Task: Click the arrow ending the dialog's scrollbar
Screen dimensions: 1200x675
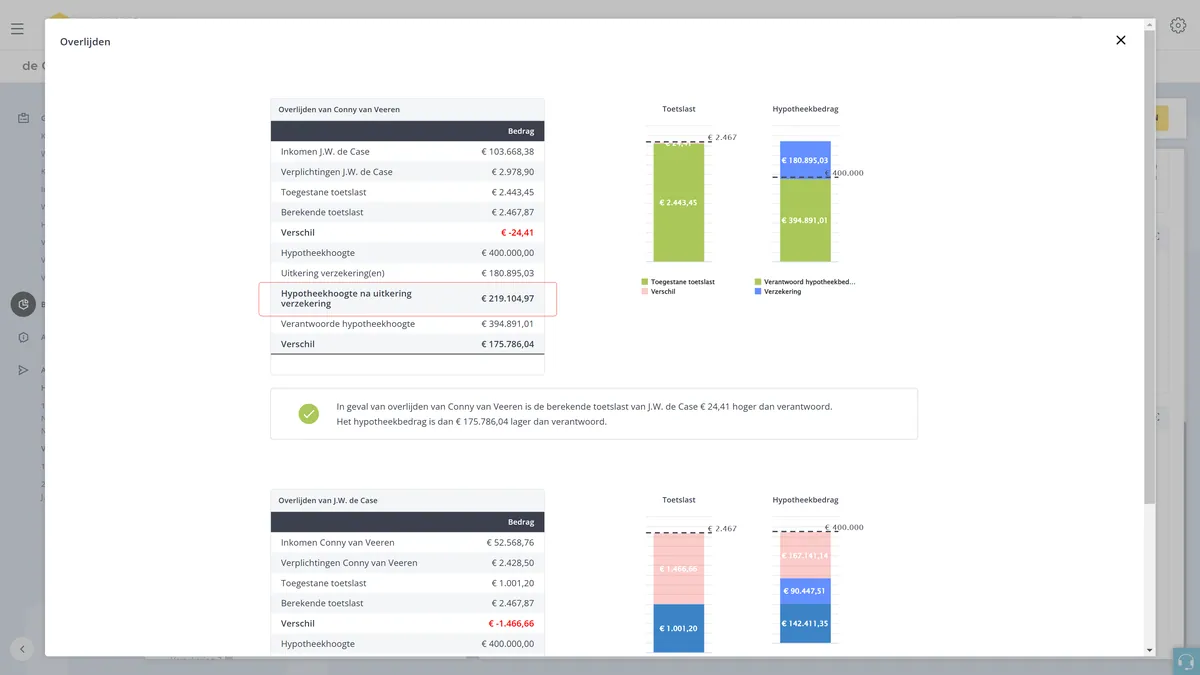Action: [1149, 650]
